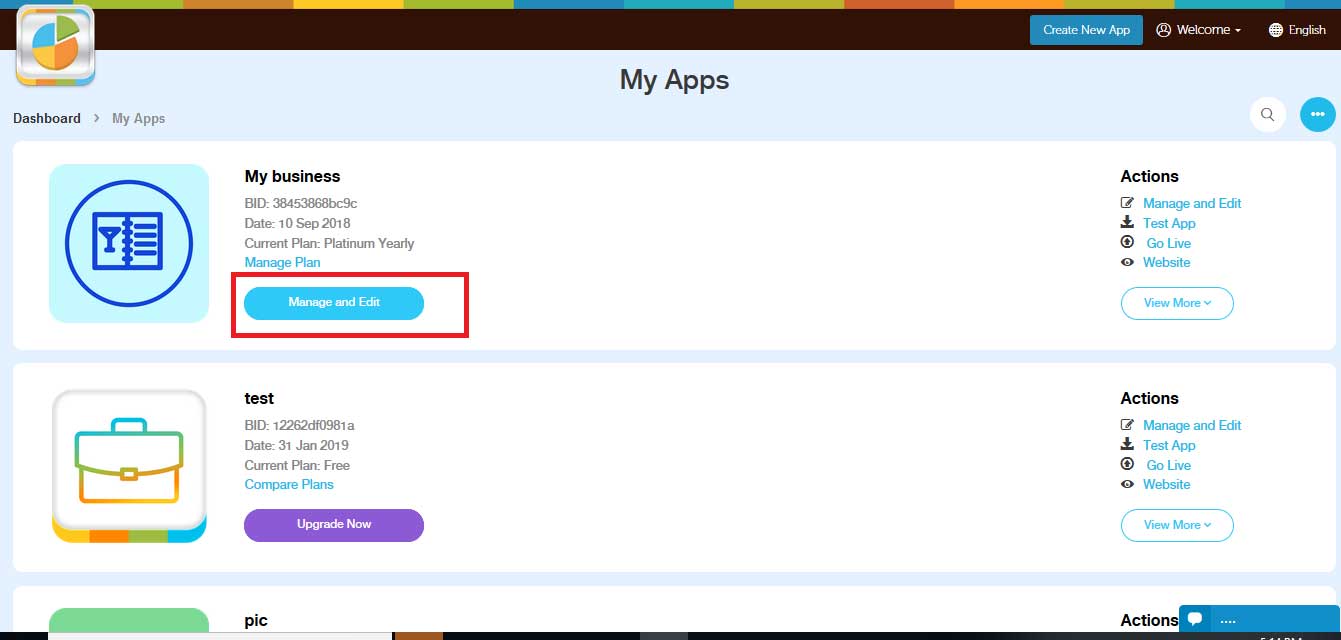Click the ellipsis circle icon below search

coord(1317,114)
